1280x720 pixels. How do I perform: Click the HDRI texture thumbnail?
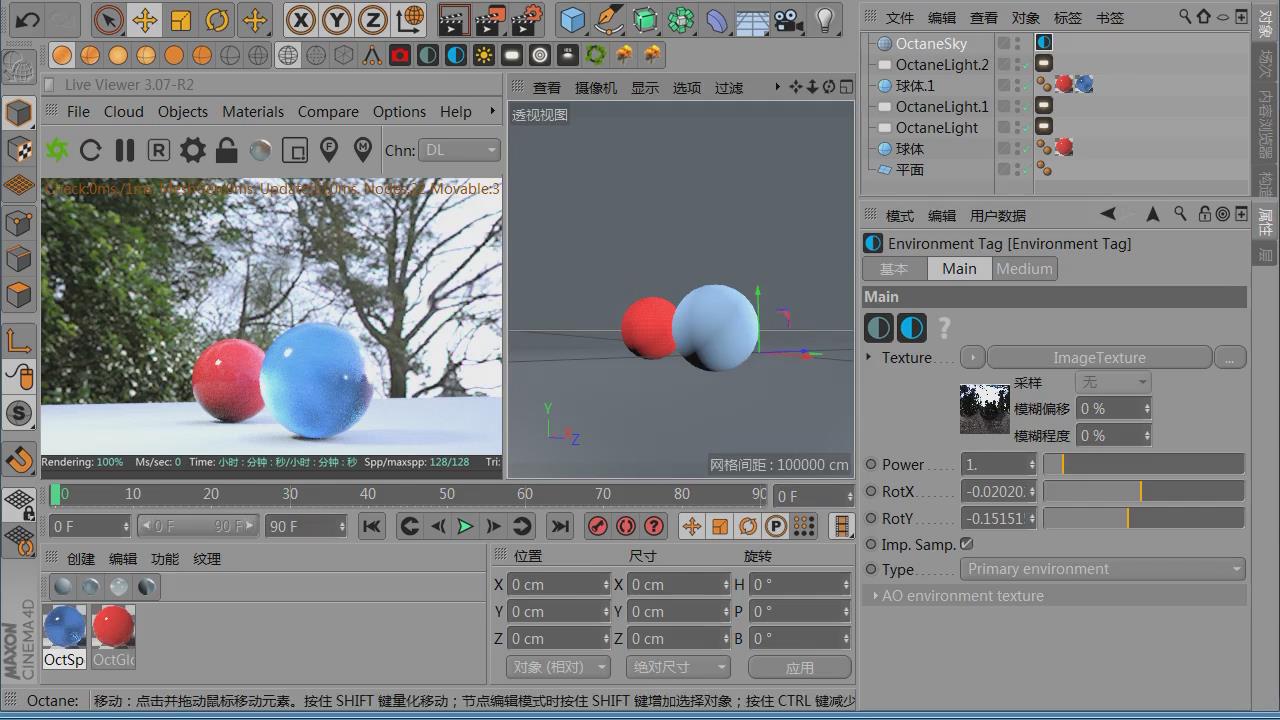coord(985,409)
